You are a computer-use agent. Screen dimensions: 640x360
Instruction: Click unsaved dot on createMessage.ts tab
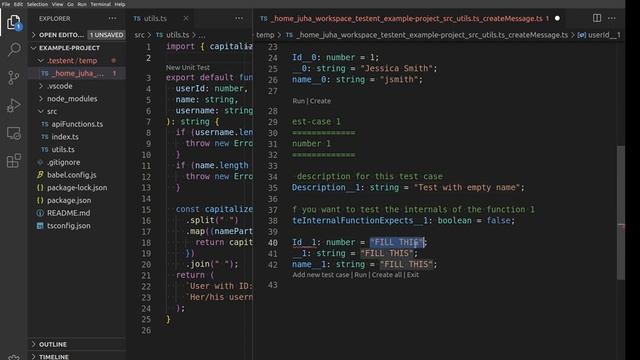tap(557, 18)
